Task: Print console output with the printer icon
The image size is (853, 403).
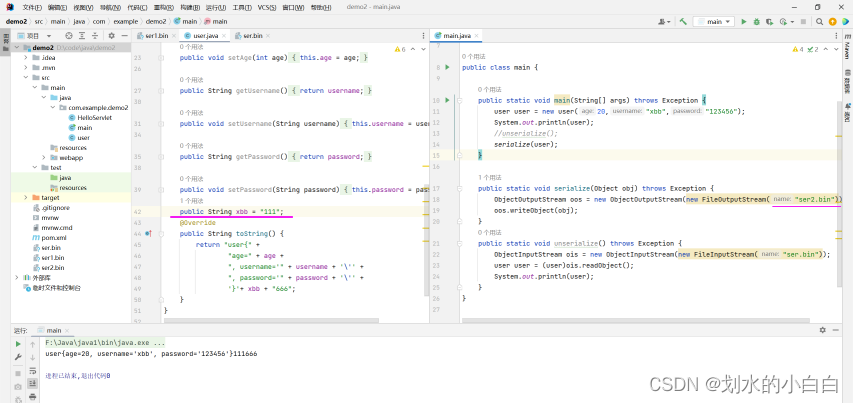Action: click(33, 397)
